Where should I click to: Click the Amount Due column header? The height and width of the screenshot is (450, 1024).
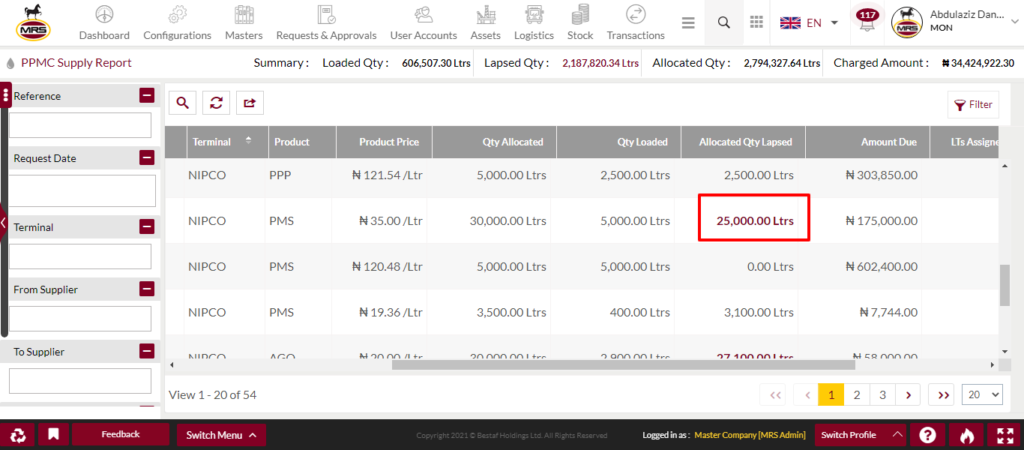pyautogui.click(x=867, y=142)
